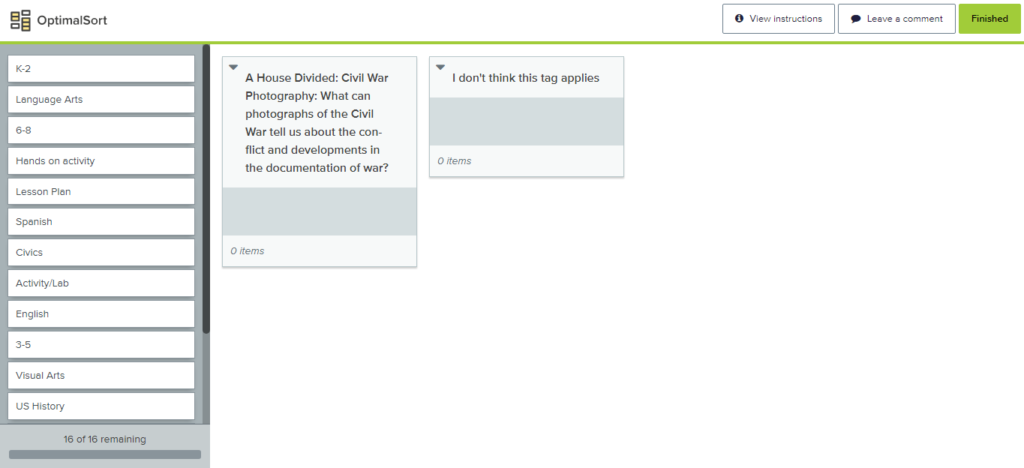Select the Activity/Lab card

(101, 283)
